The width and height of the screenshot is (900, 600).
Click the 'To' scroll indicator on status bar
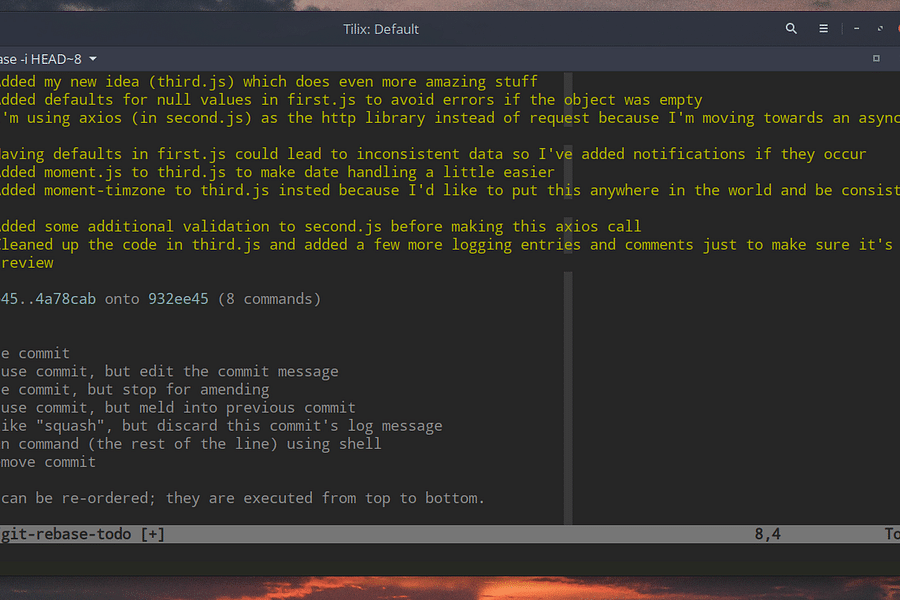[x=891, y=534]
